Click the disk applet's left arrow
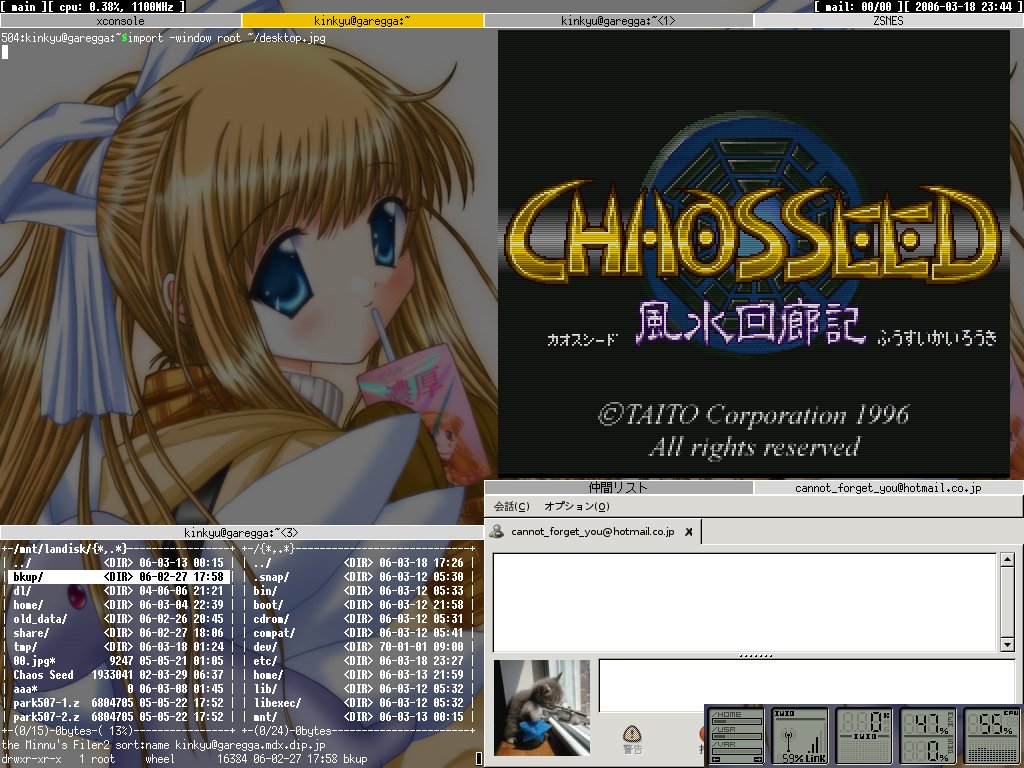This screenshot has width=1024, height=768. pos(714,760)
